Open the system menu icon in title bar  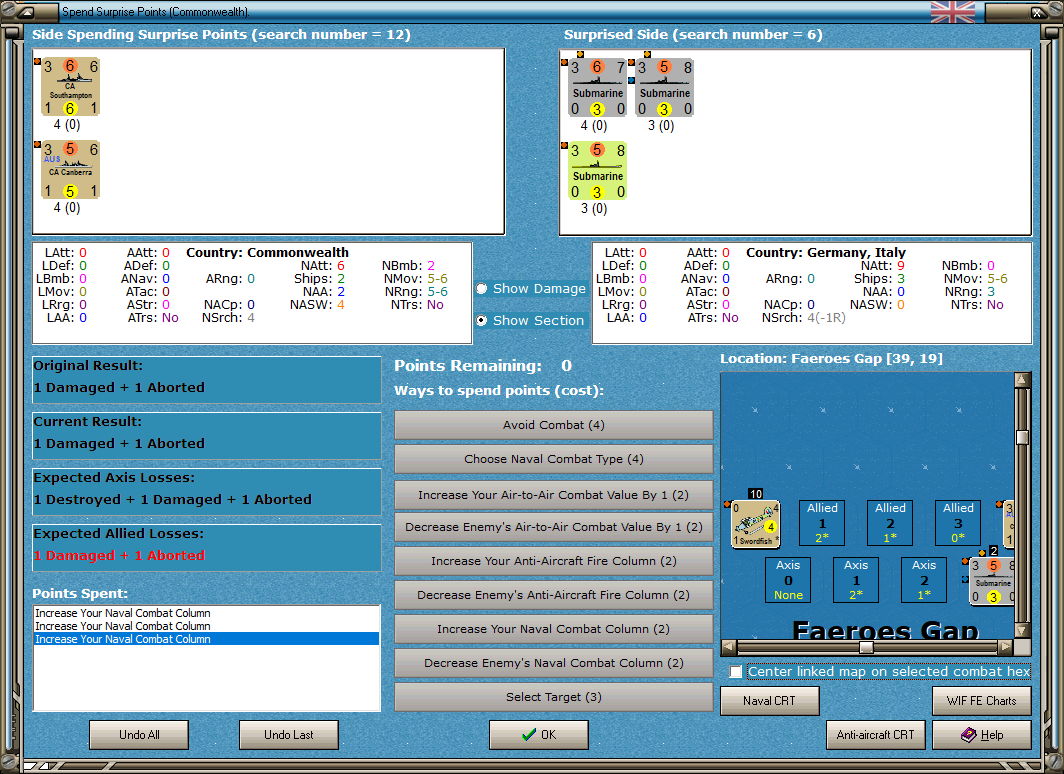click(27, 12)
